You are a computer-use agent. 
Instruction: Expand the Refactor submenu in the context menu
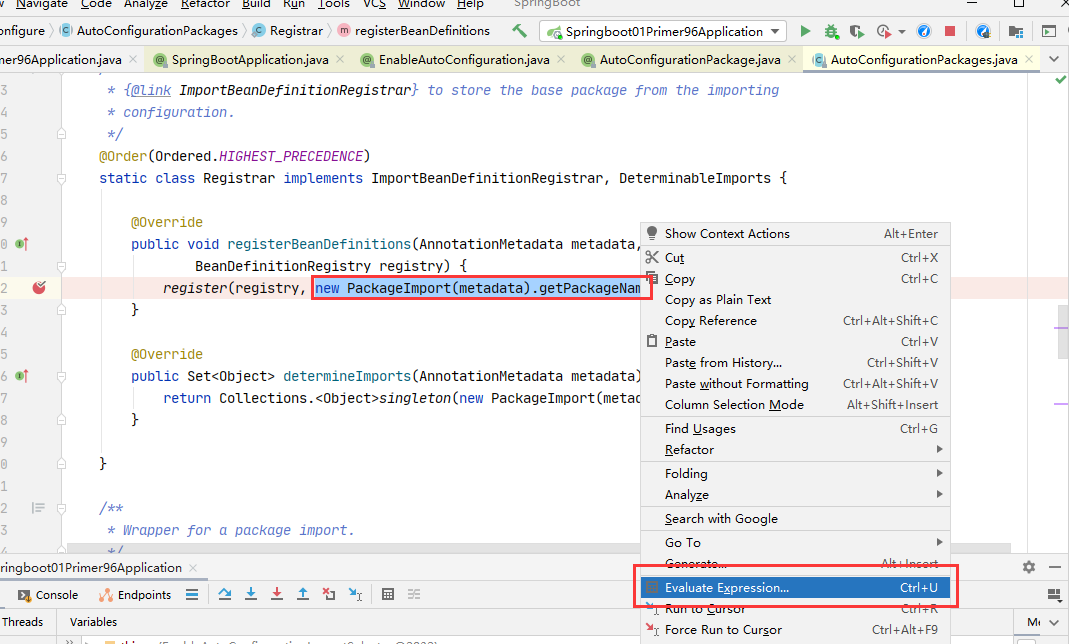coord(796,450)
